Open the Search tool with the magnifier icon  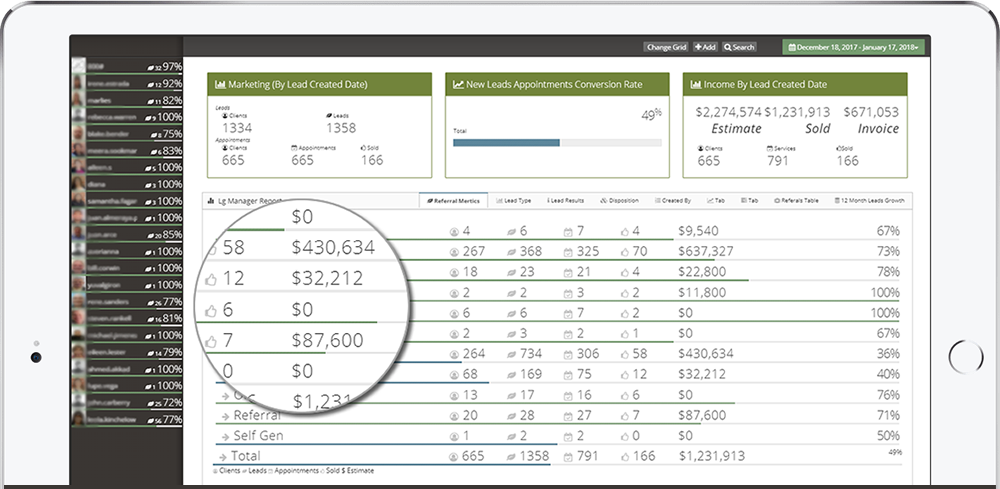[x=739, y=47]
